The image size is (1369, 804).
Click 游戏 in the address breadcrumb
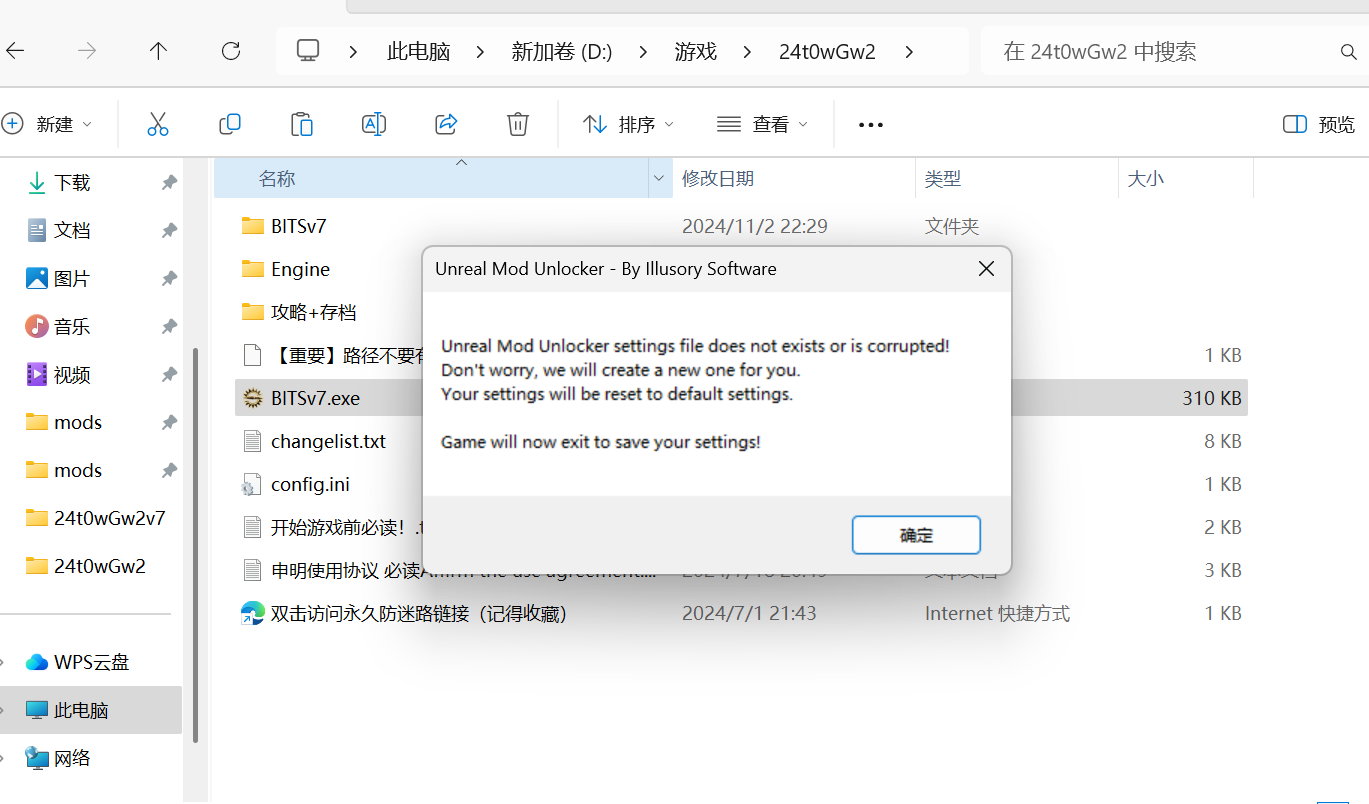(x=696, y=52)
